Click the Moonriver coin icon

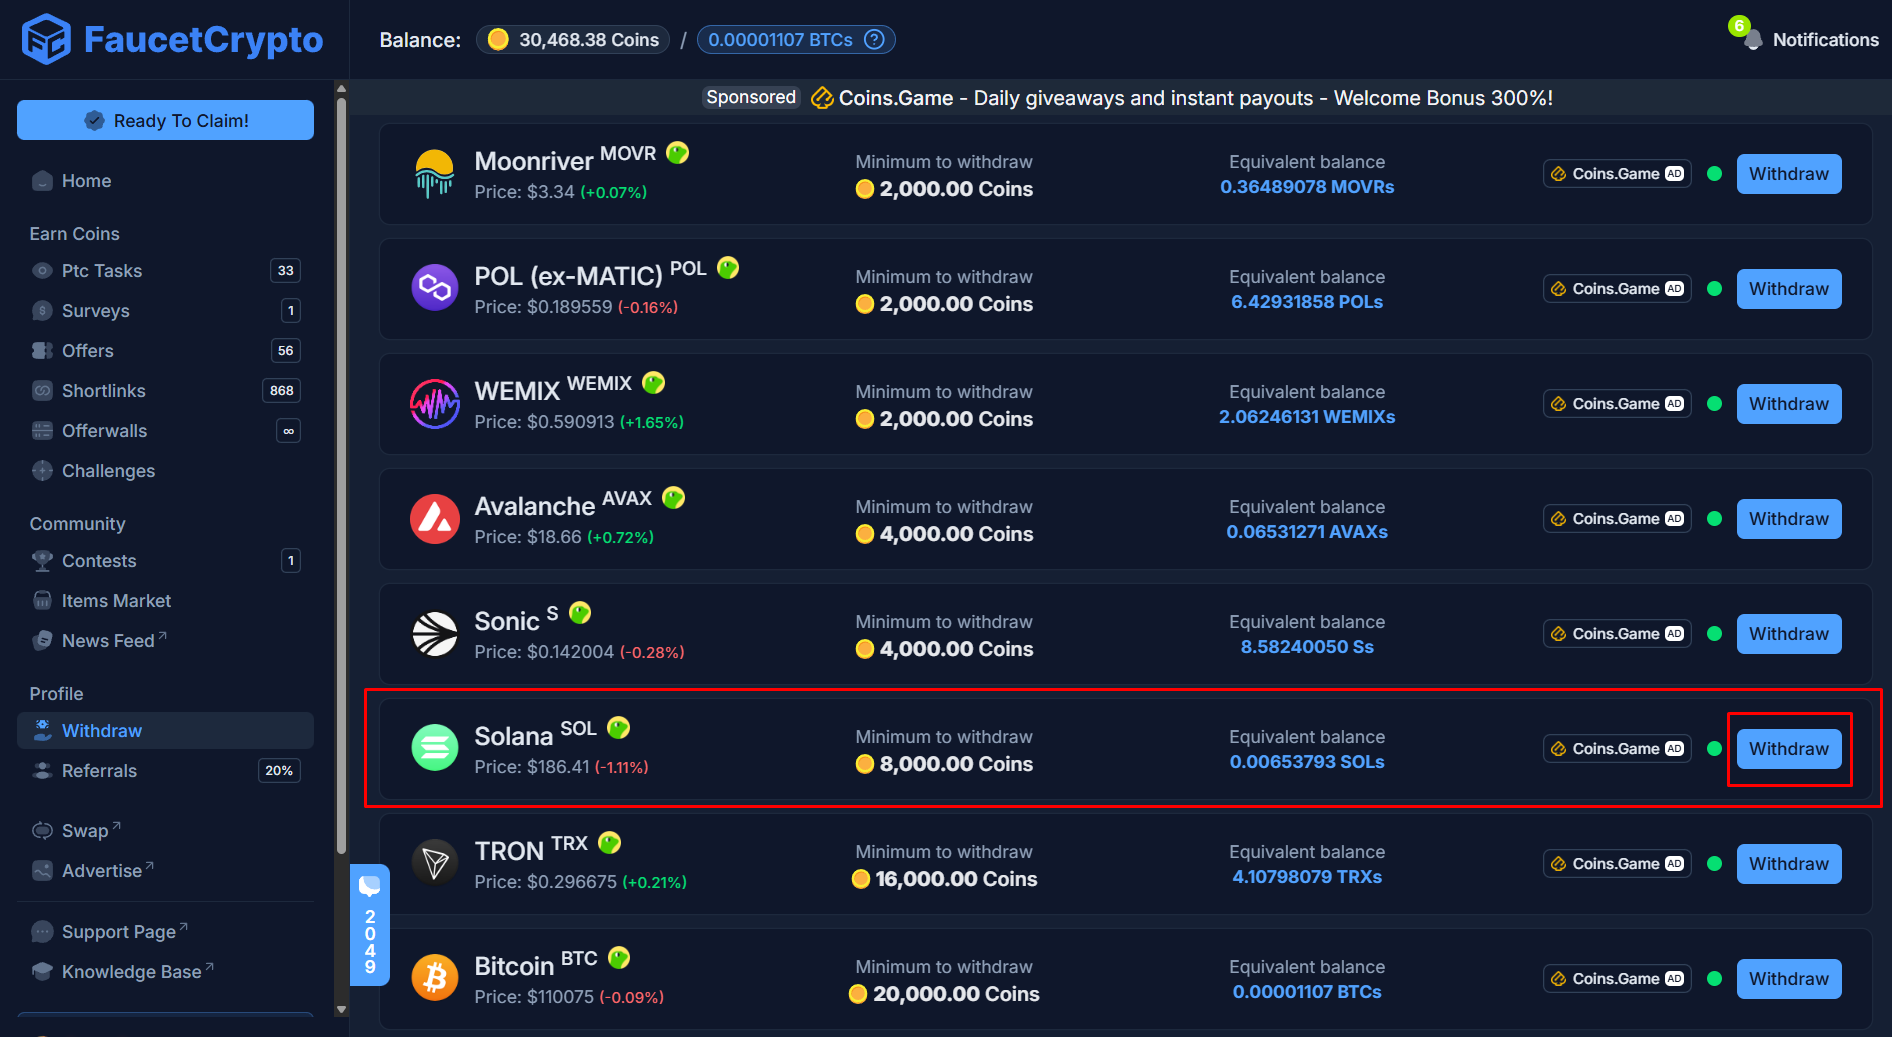[x=435, y=173]
